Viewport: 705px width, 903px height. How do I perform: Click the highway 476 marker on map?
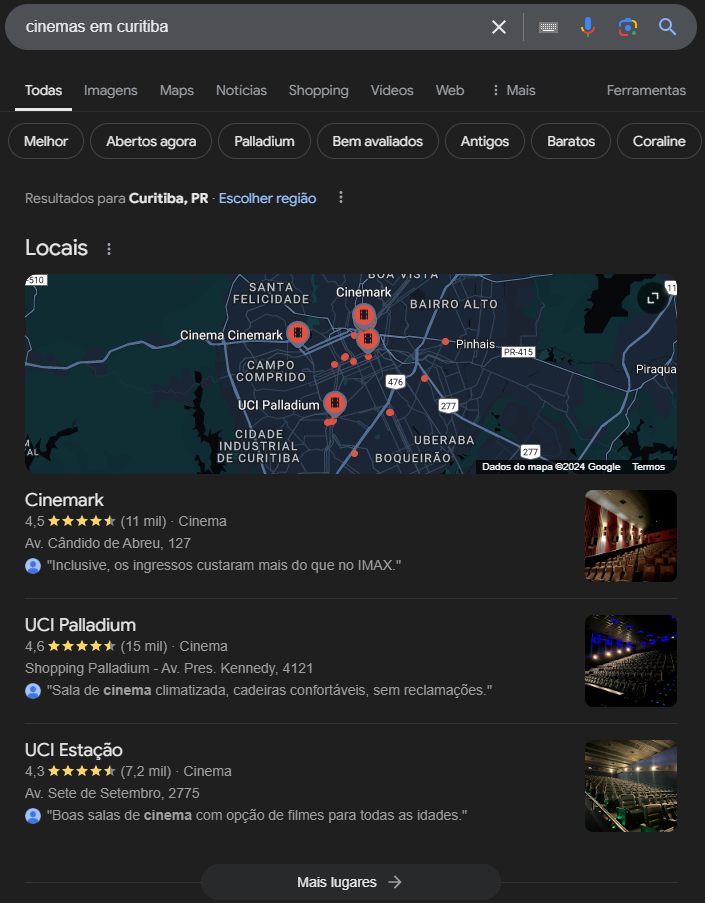coord(395,382)
